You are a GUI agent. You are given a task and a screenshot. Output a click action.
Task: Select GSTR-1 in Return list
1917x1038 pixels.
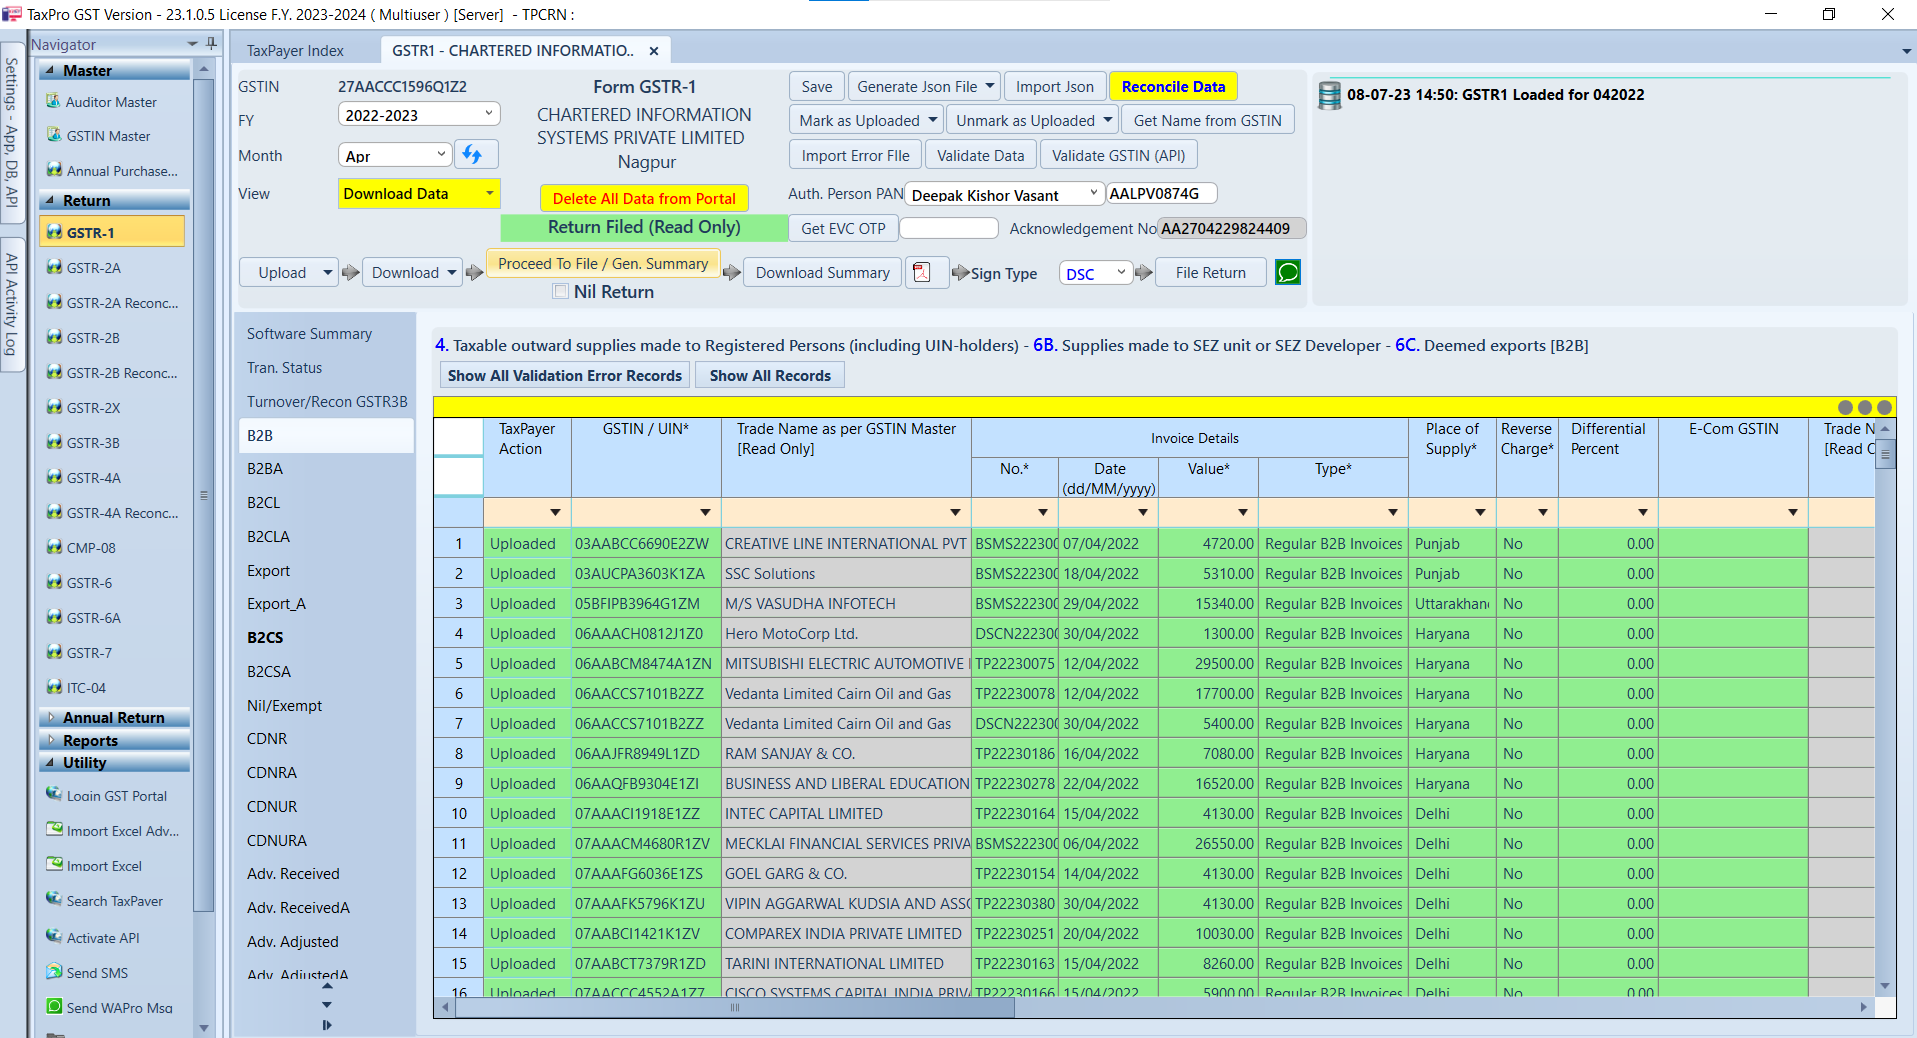click(112, 232)
